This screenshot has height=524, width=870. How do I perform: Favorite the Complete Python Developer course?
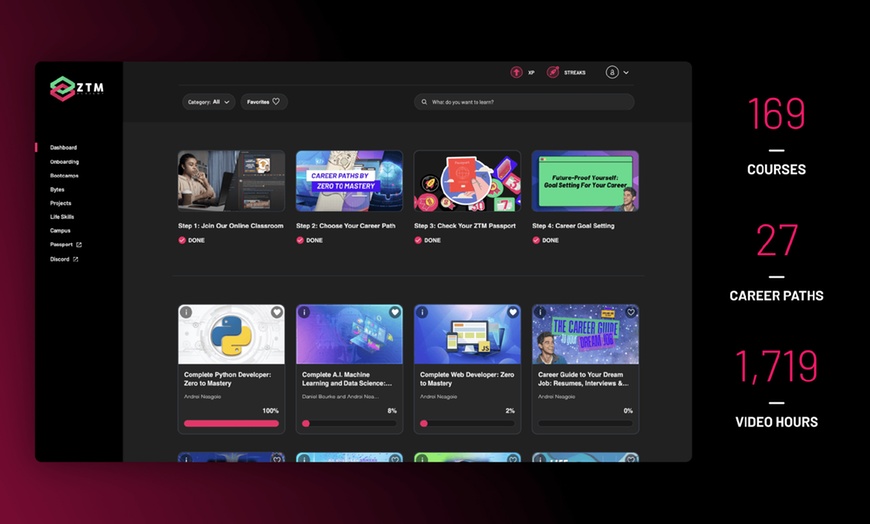click(x=276, y=313)
